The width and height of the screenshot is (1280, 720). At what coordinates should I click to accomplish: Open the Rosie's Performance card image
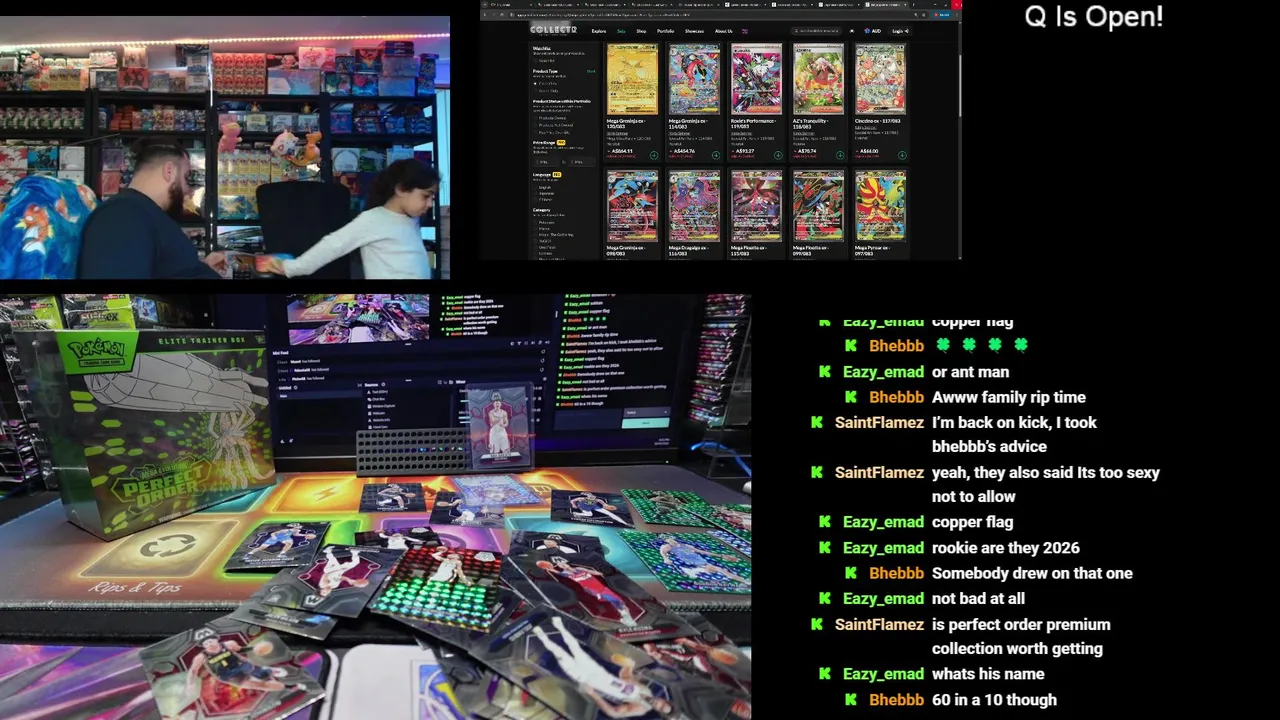click(x=756, y=79)
